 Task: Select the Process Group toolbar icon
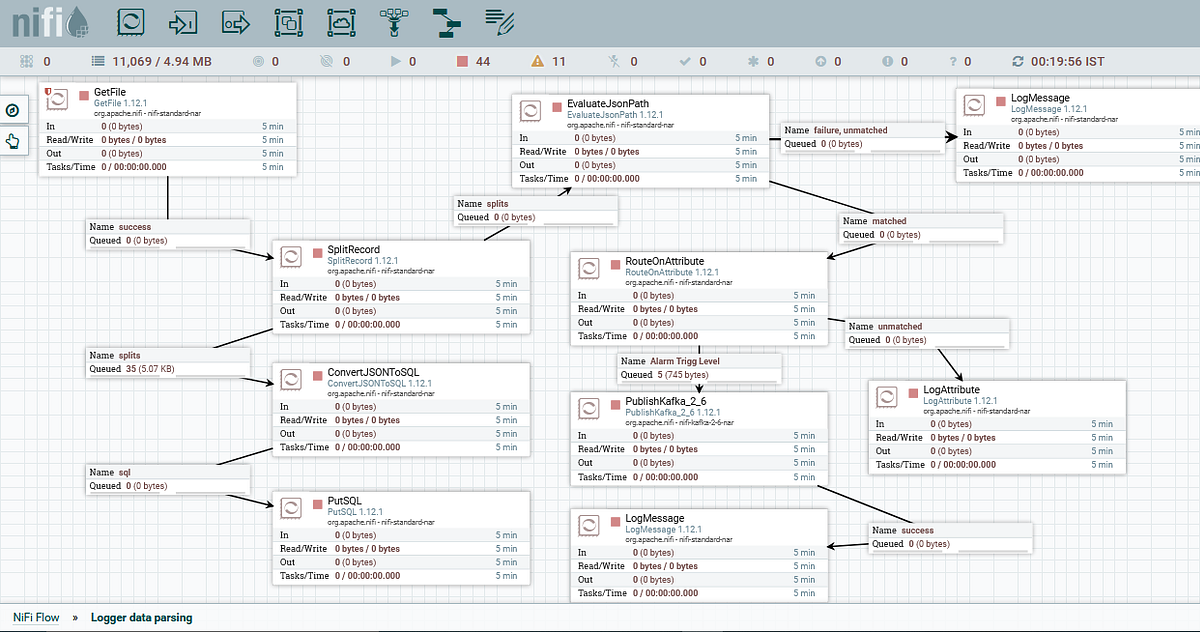coord(289,21)
